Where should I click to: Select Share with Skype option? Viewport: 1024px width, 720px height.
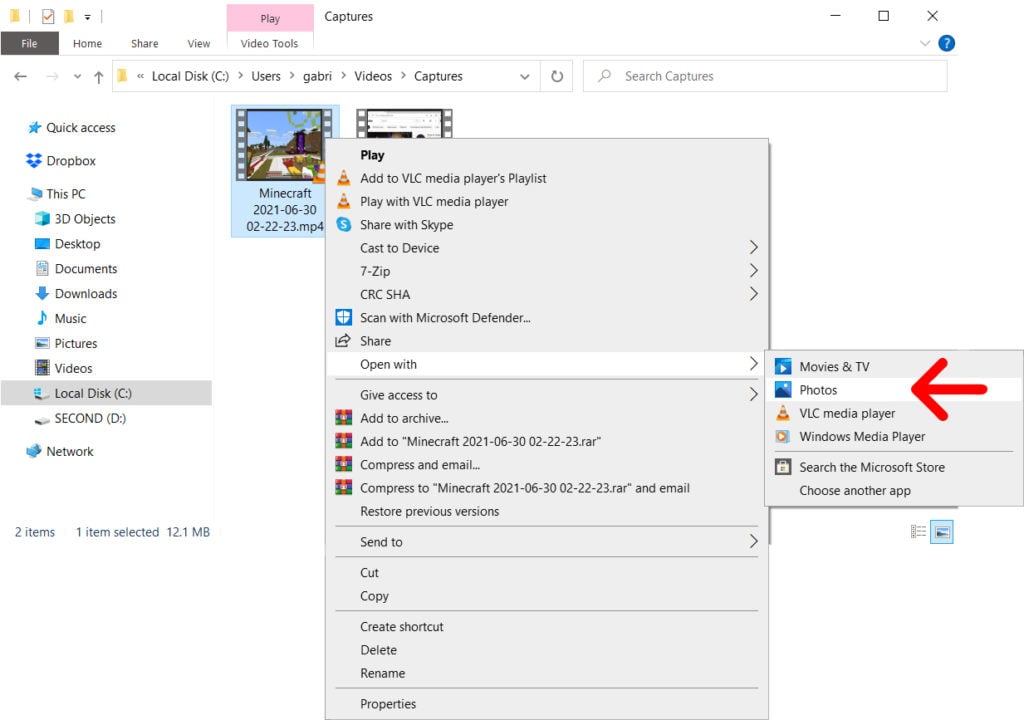pyautogui.click(x=547, y=225)
